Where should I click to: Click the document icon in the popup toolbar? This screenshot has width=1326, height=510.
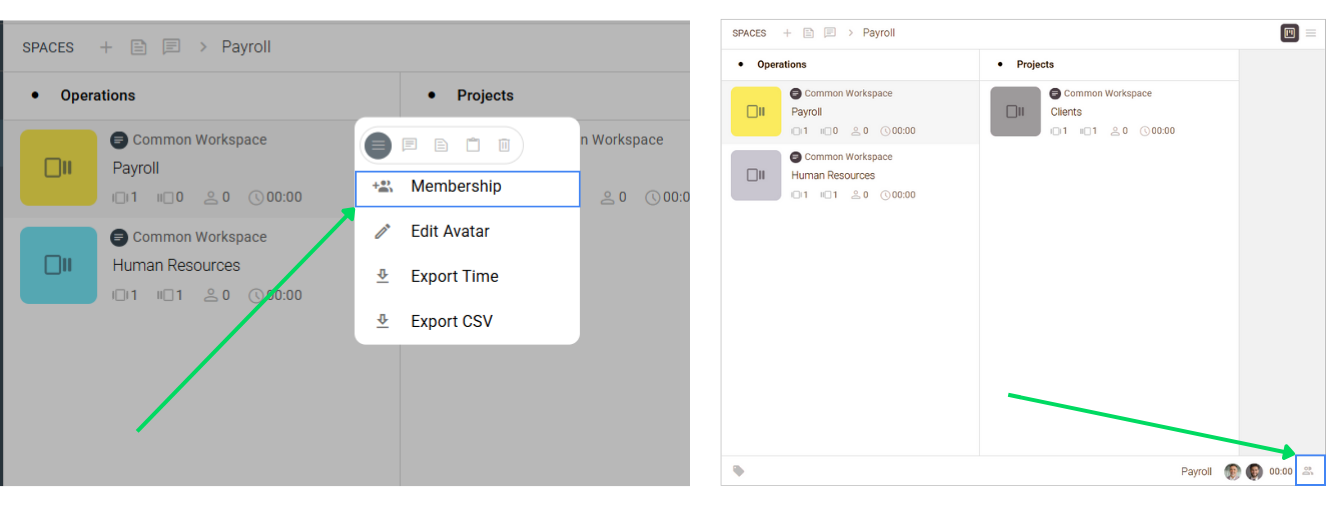click(x=441, y=145)
